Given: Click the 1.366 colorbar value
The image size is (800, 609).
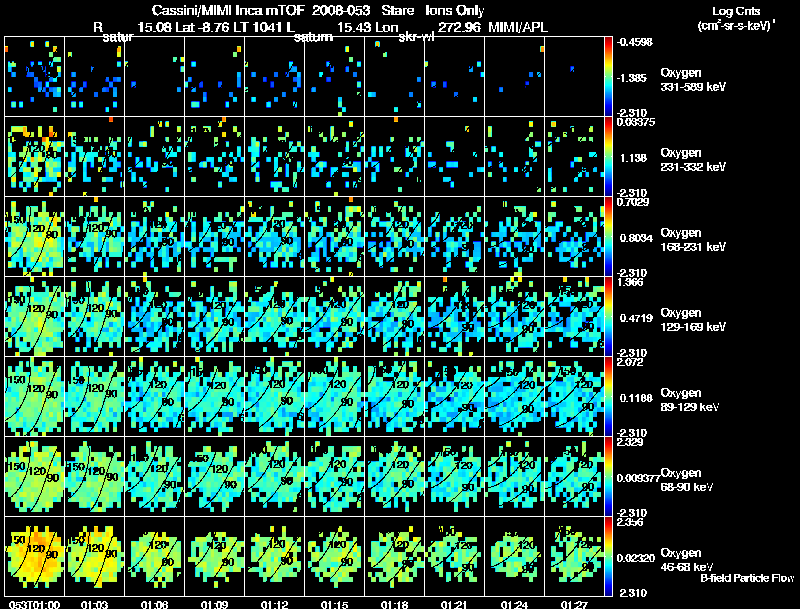Looking at the screenshot, I should [x=630, y=282].
